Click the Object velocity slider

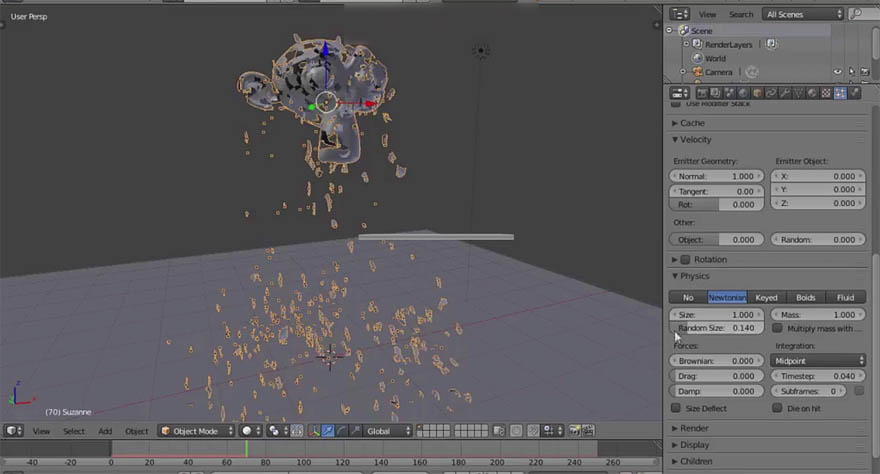tap(716, 240)
